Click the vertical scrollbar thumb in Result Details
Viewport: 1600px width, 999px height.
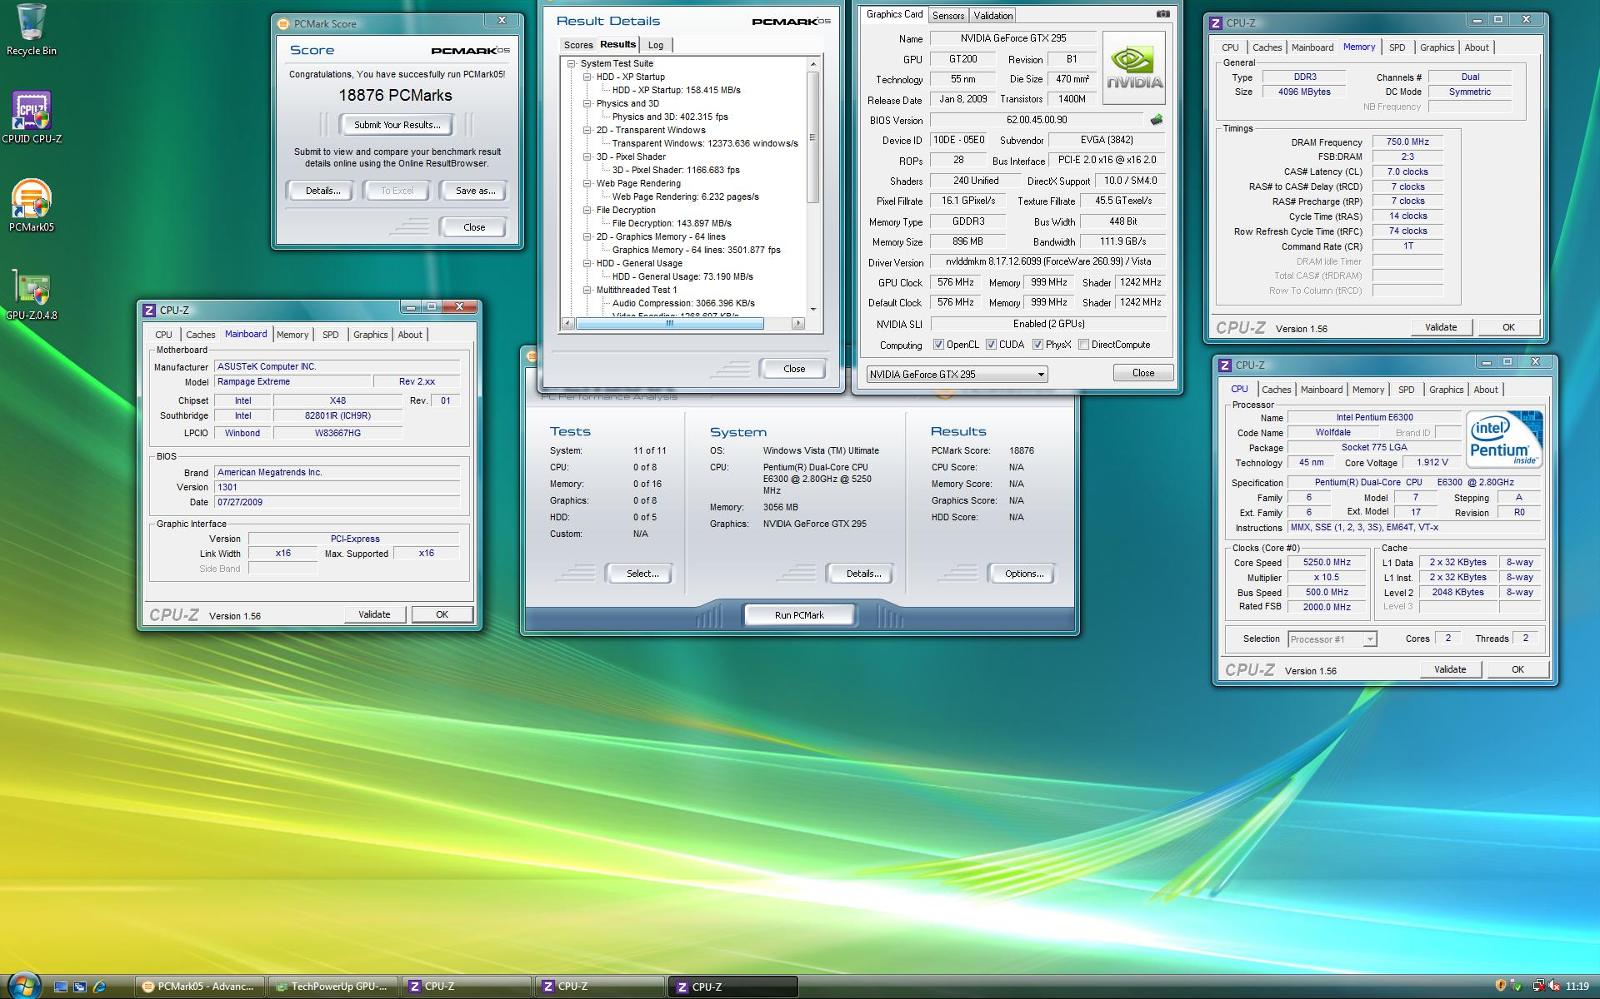813,137
